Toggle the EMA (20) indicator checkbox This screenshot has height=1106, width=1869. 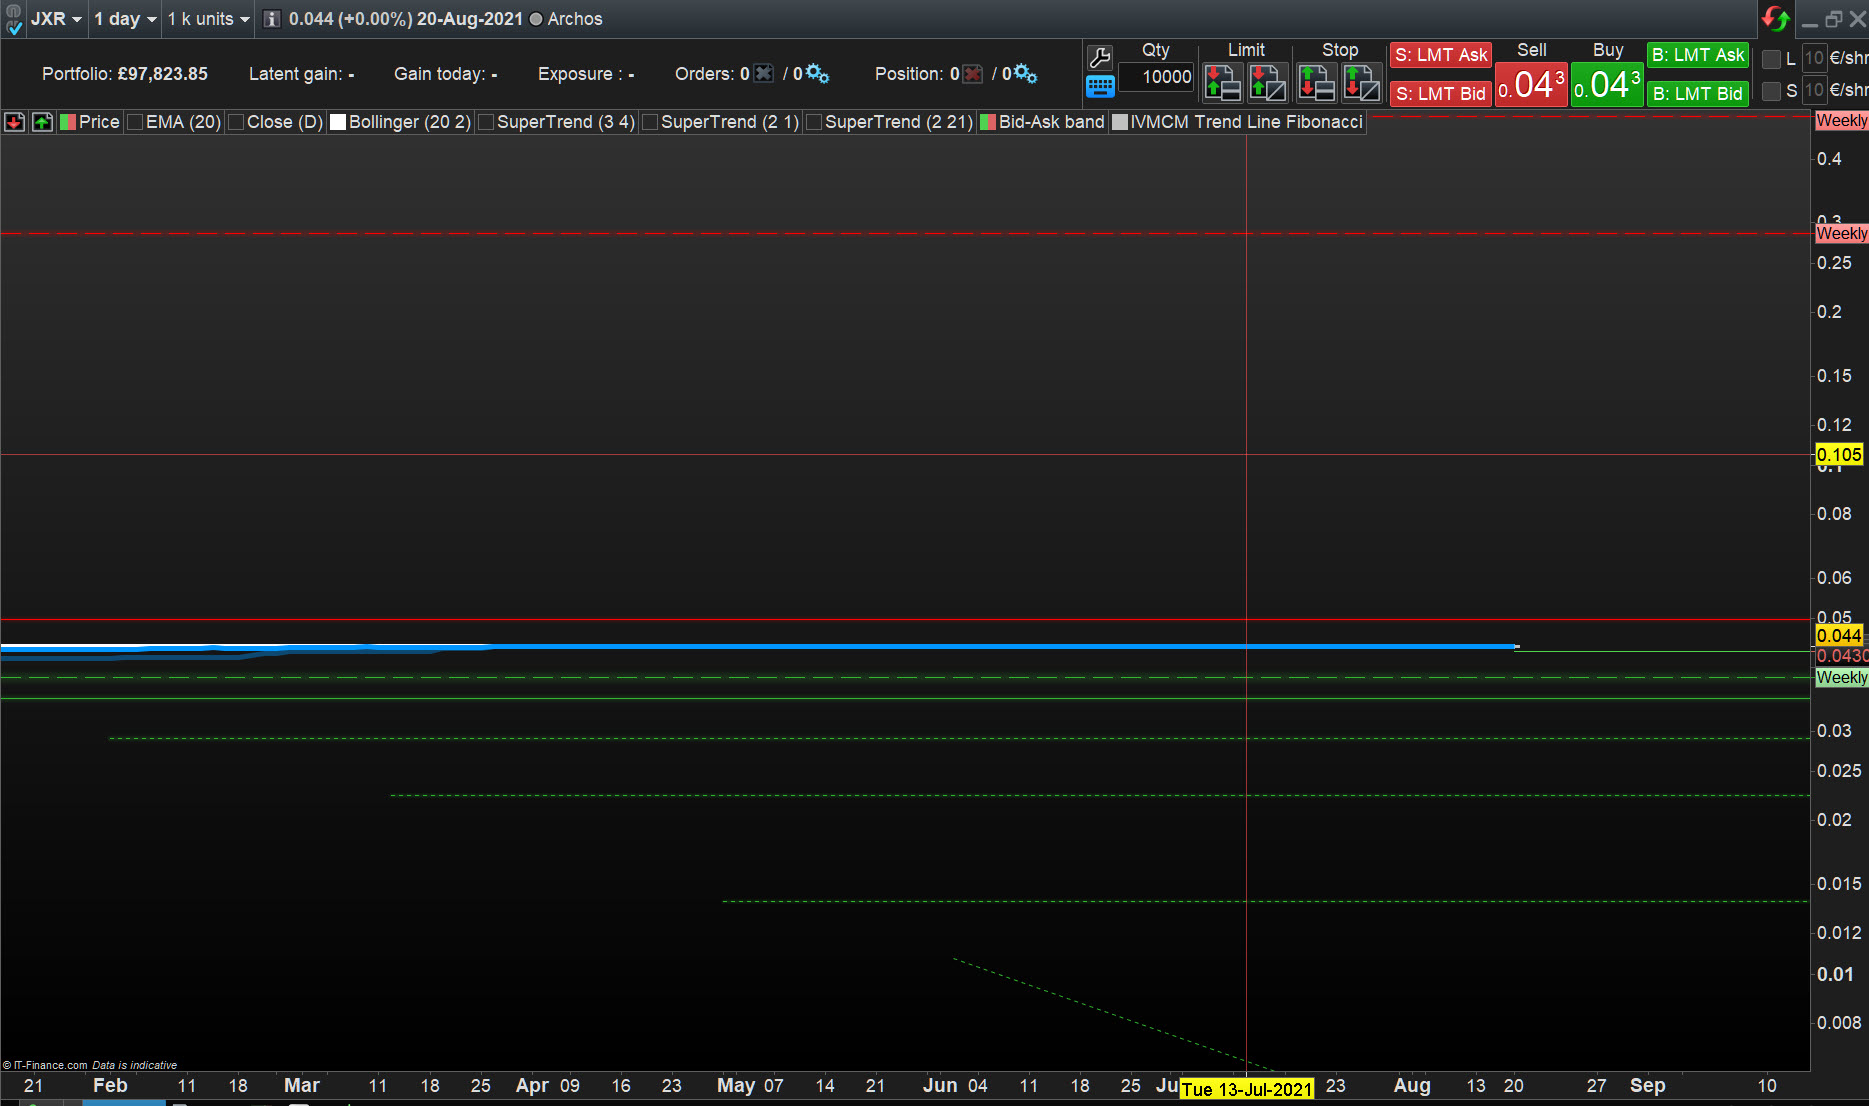135,122
